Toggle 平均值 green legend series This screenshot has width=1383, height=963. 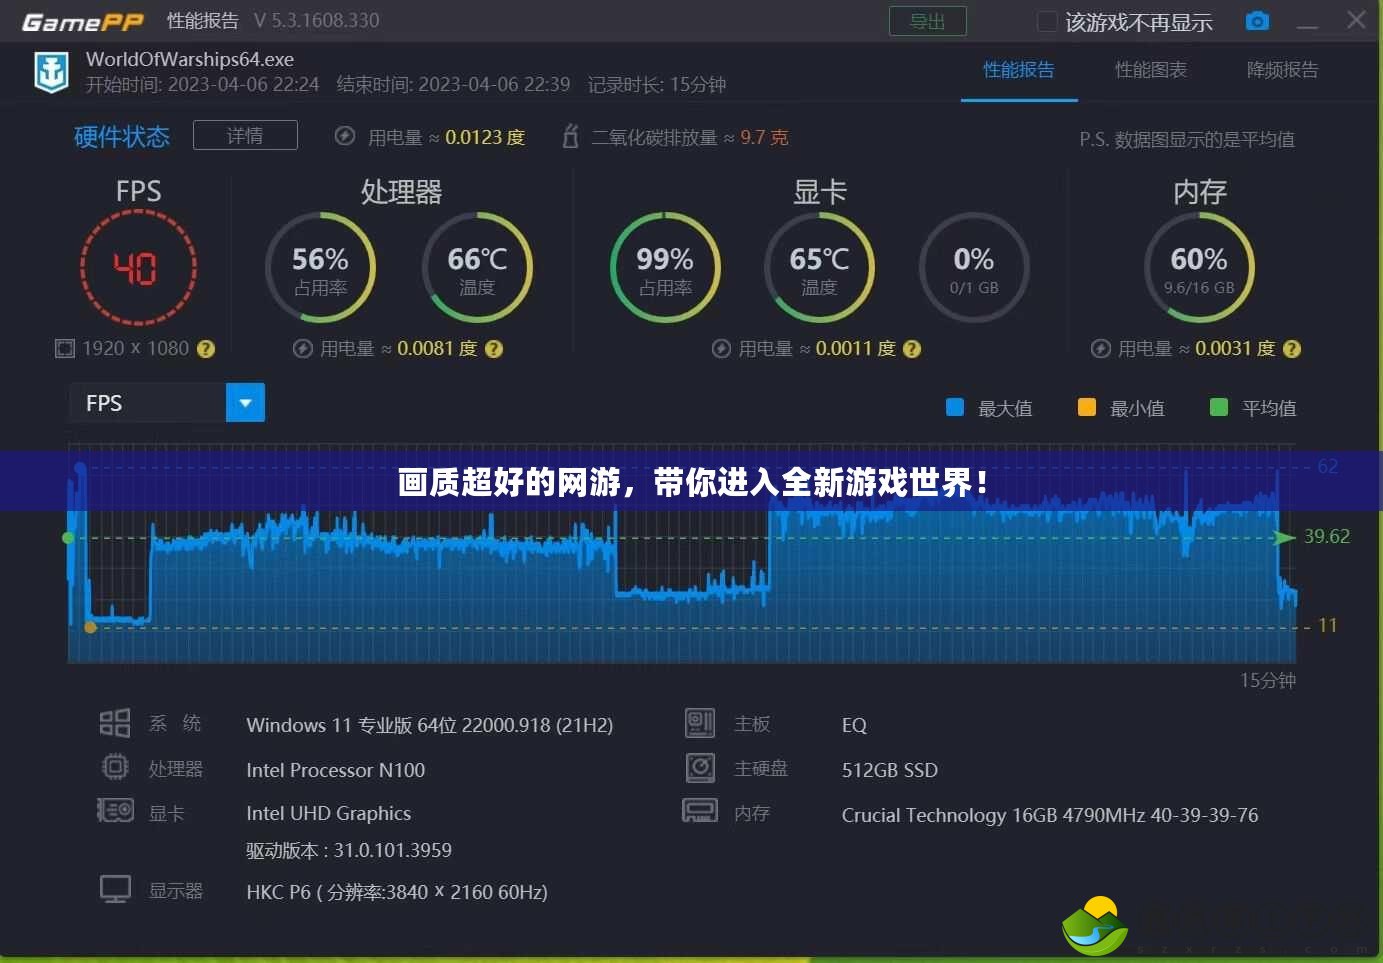tap(1219, 407)
